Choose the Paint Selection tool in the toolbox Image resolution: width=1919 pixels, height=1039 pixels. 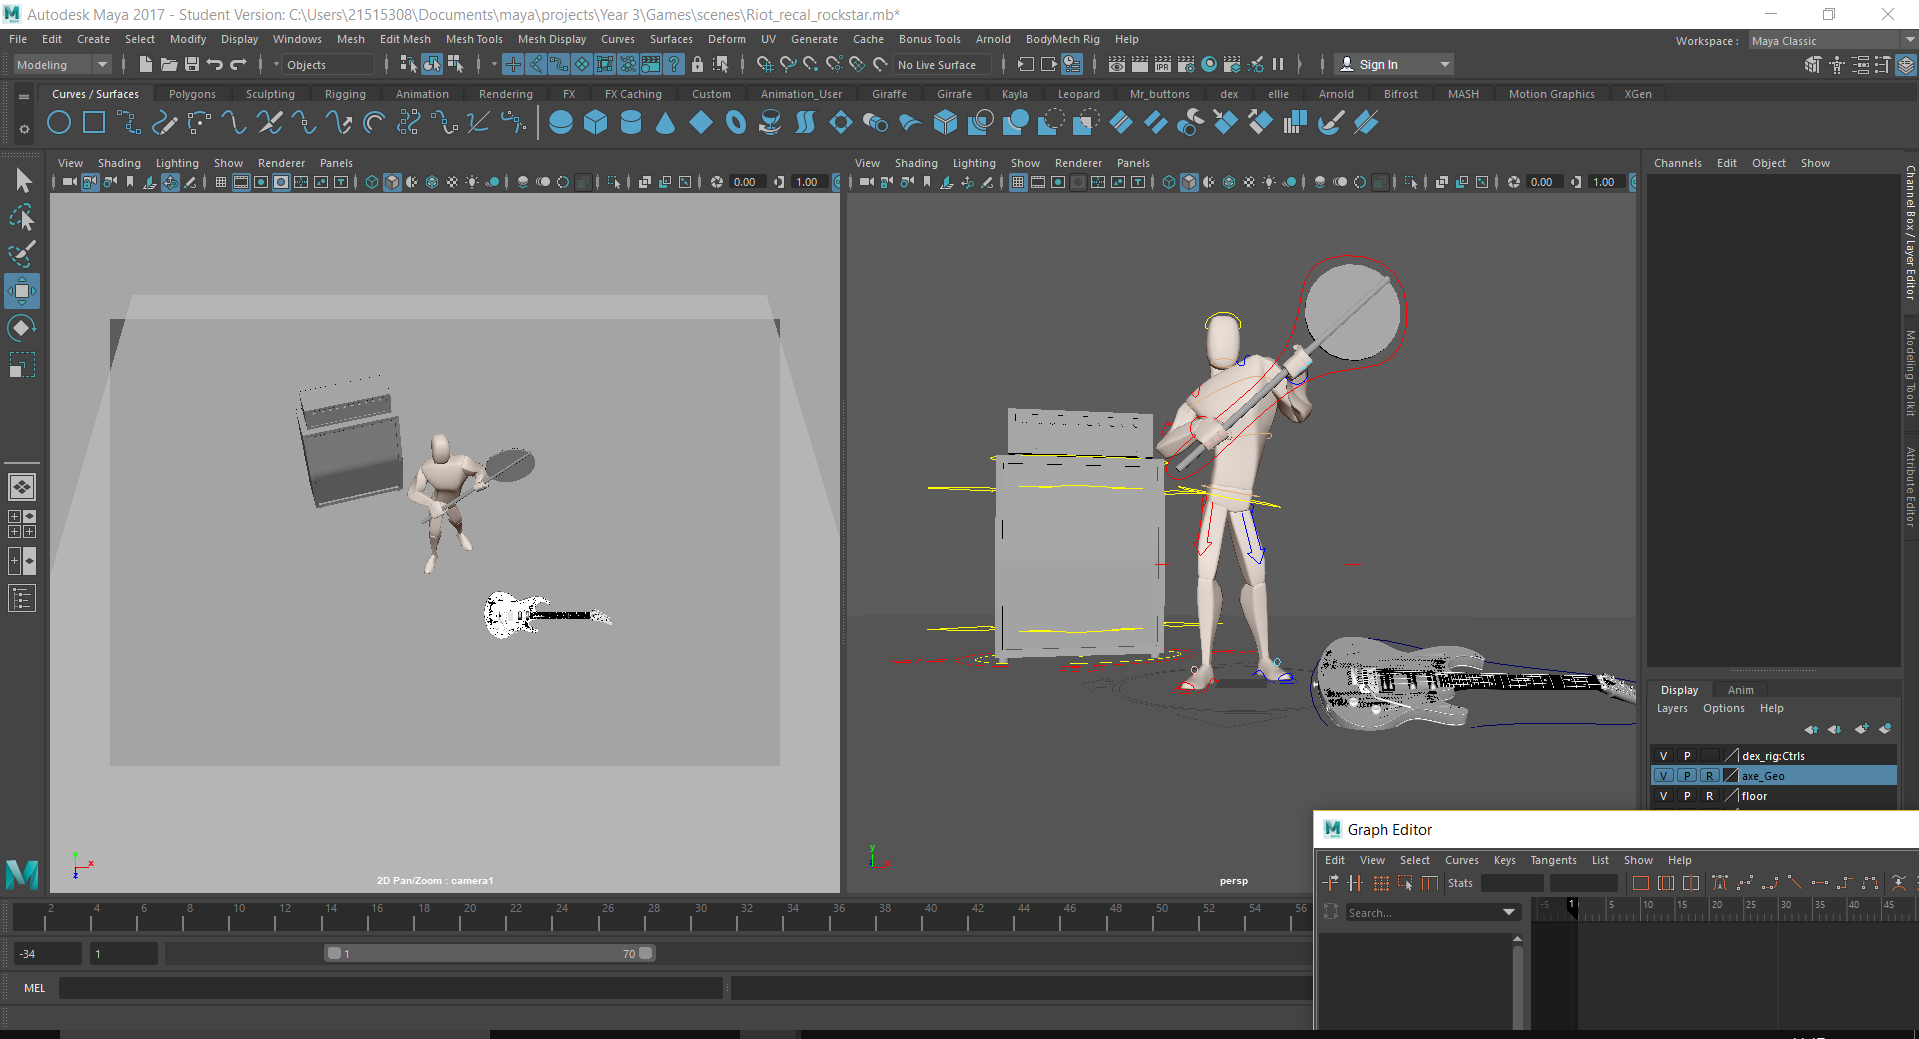tap(22, 254)
